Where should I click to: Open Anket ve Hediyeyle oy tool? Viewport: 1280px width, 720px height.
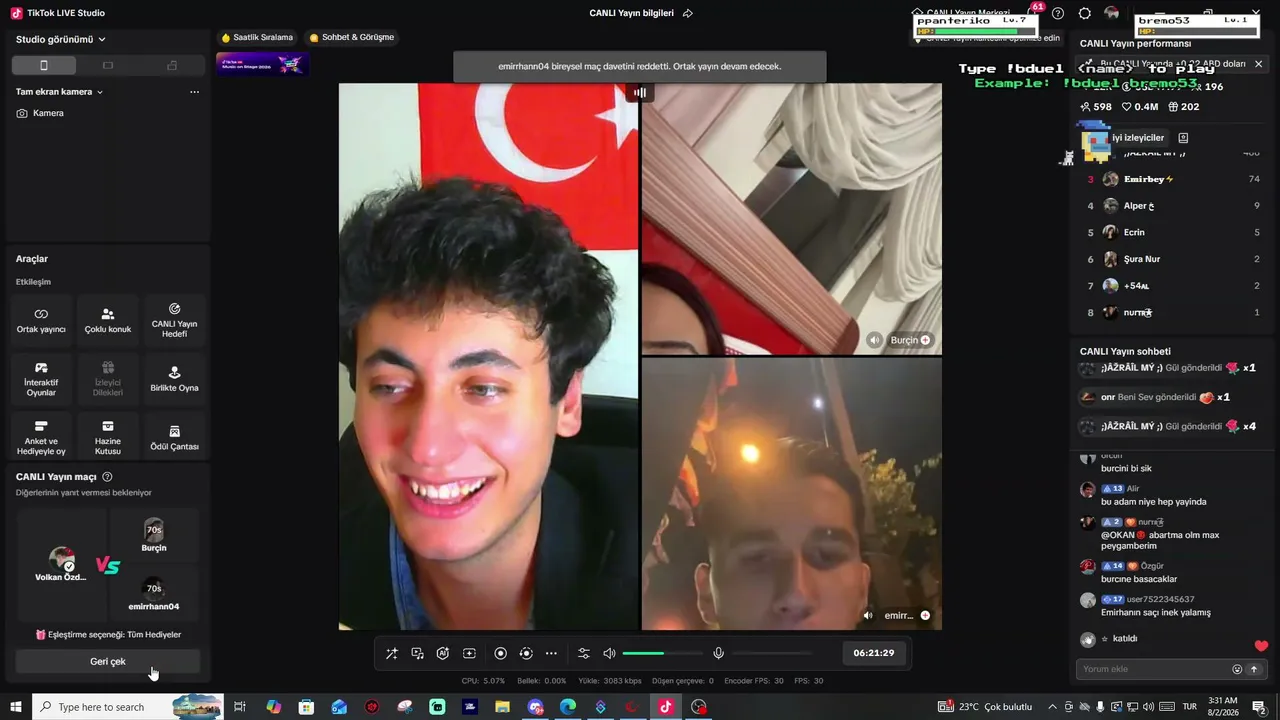coord(41,438)
